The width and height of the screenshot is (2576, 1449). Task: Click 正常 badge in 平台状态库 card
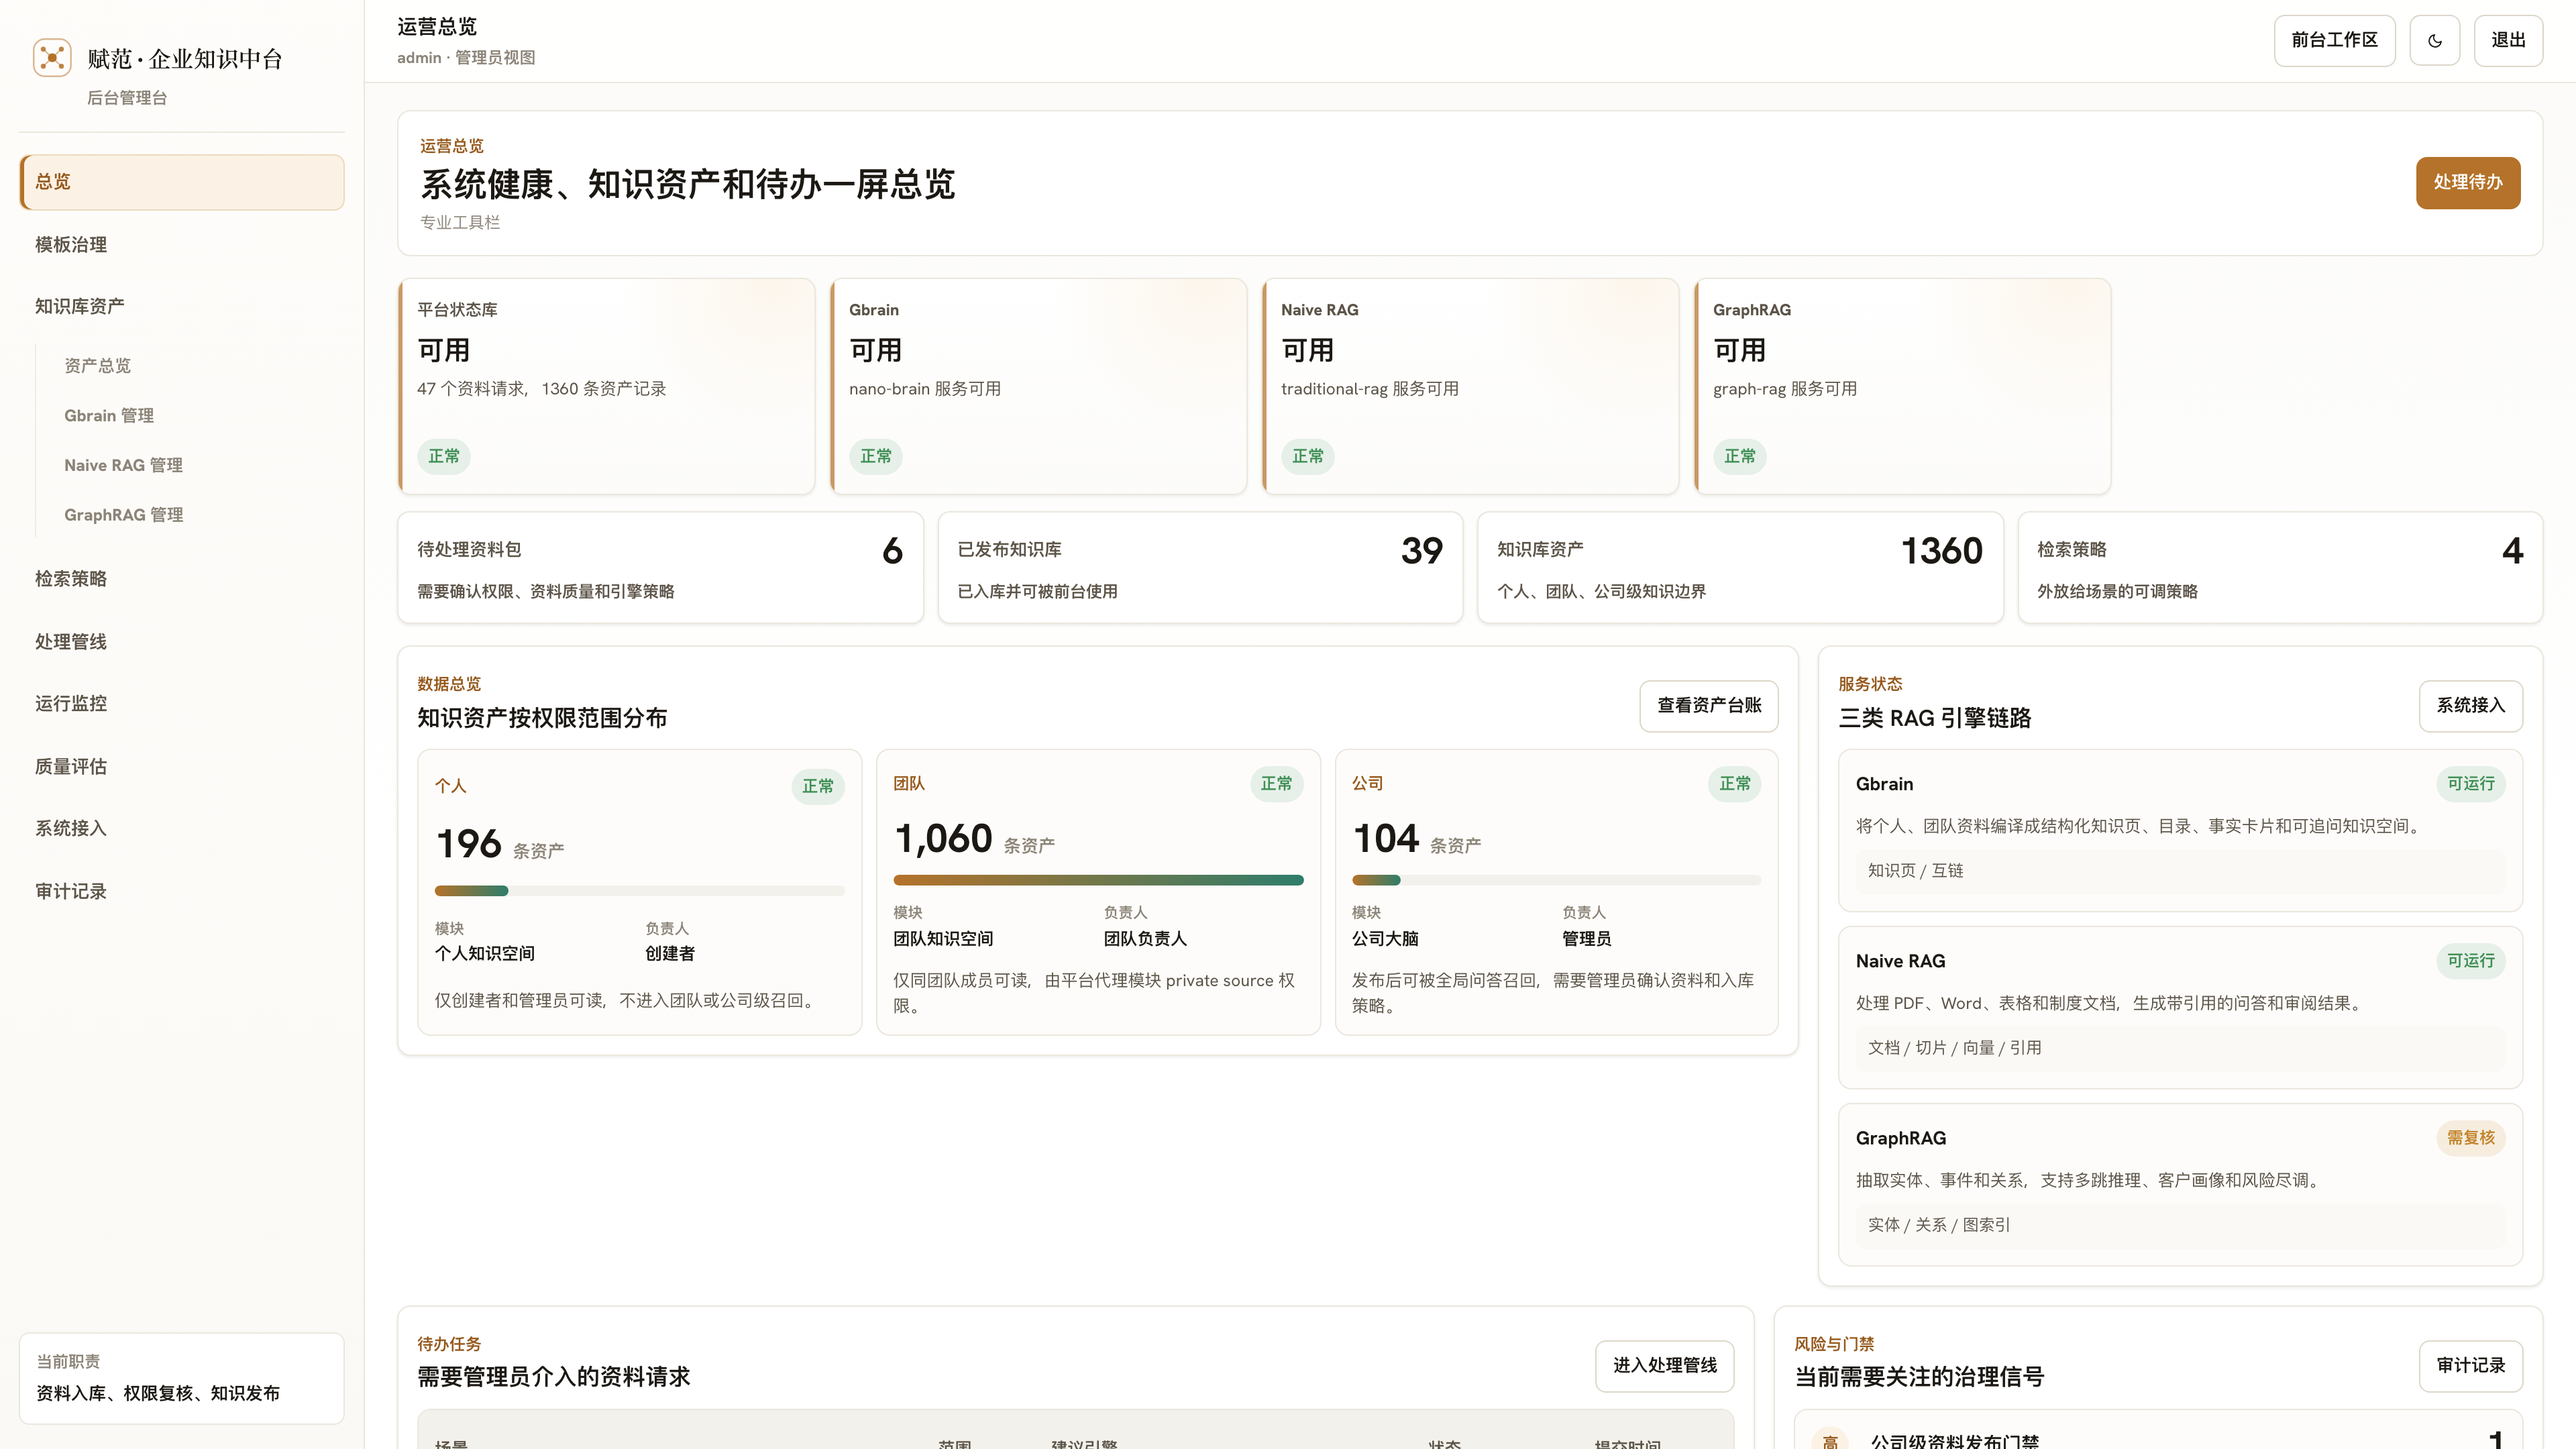(444, 457)
